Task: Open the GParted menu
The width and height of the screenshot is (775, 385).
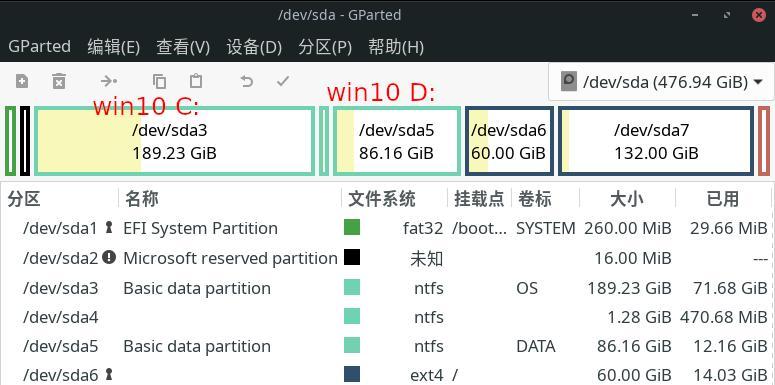Action: pyautogui.click(x=40, y=47)
